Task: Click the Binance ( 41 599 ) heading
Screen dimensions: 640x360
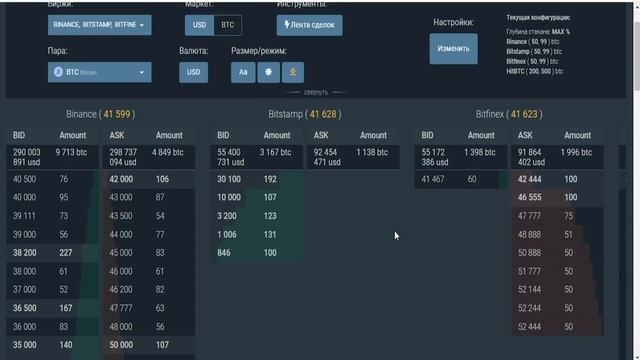Action: (x=100, y=114)
